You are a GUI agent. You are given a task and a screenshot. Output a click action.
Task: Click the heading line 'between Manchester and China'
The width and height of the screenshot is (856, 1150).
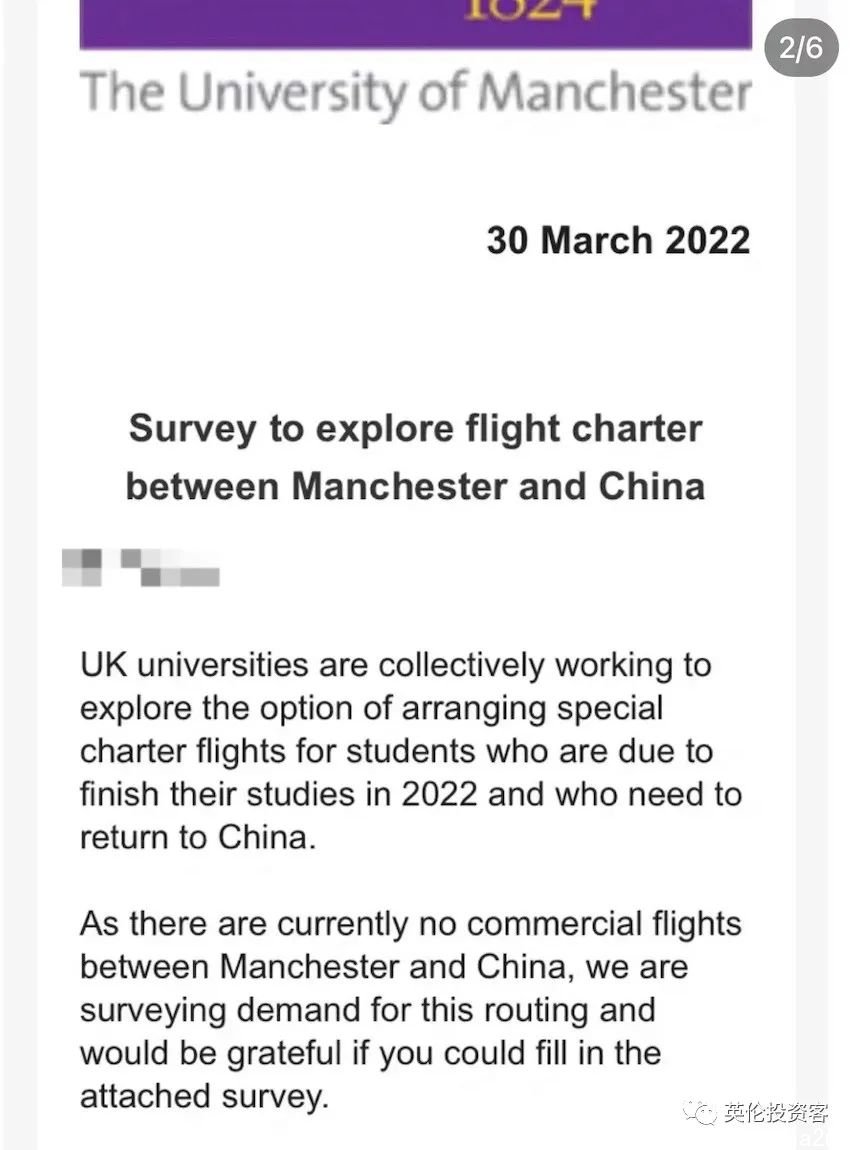point(416,487)
